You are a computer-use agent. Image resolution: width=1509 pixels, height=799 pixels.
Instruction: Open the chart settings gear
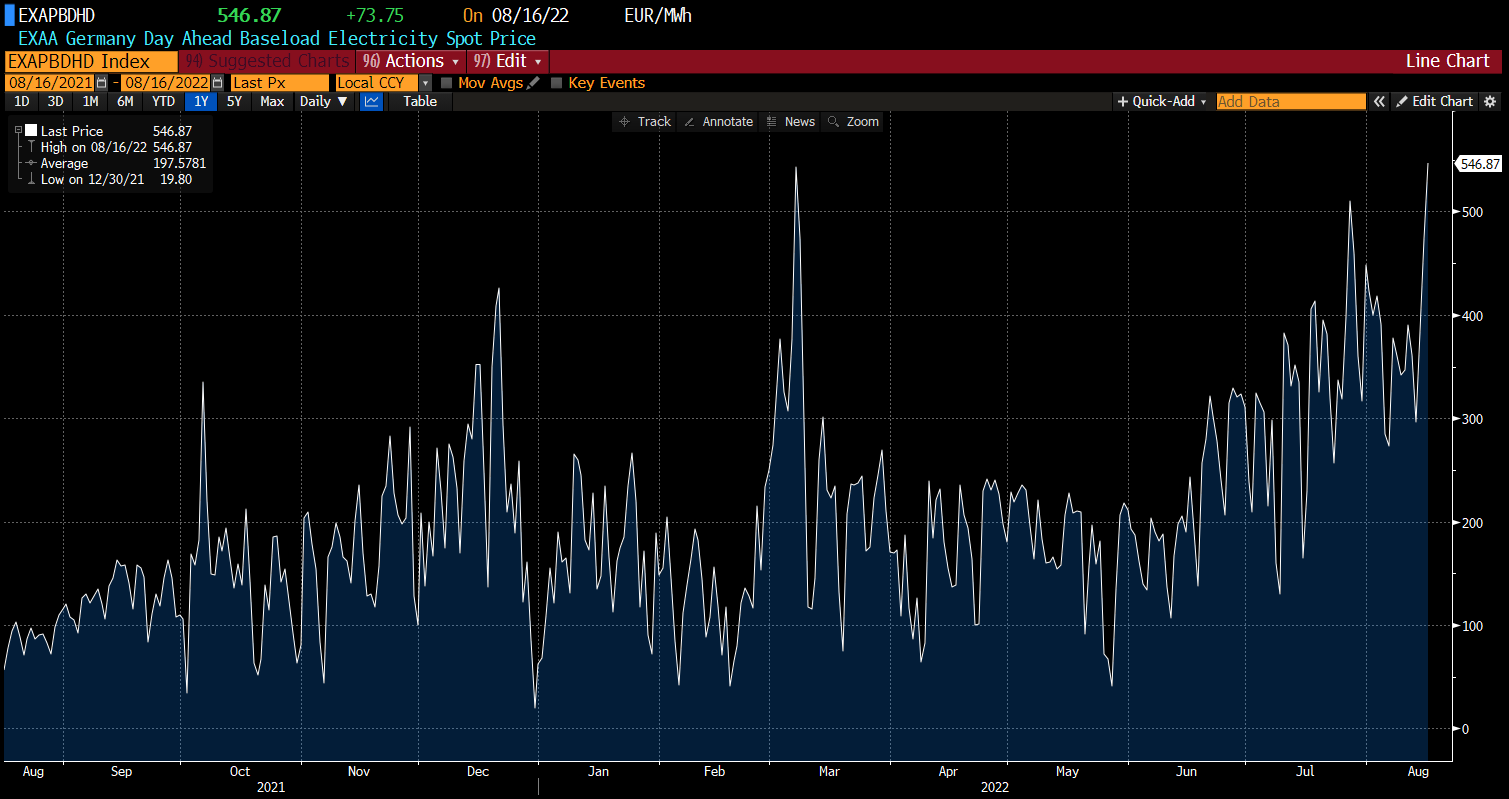coord(1490,101)
